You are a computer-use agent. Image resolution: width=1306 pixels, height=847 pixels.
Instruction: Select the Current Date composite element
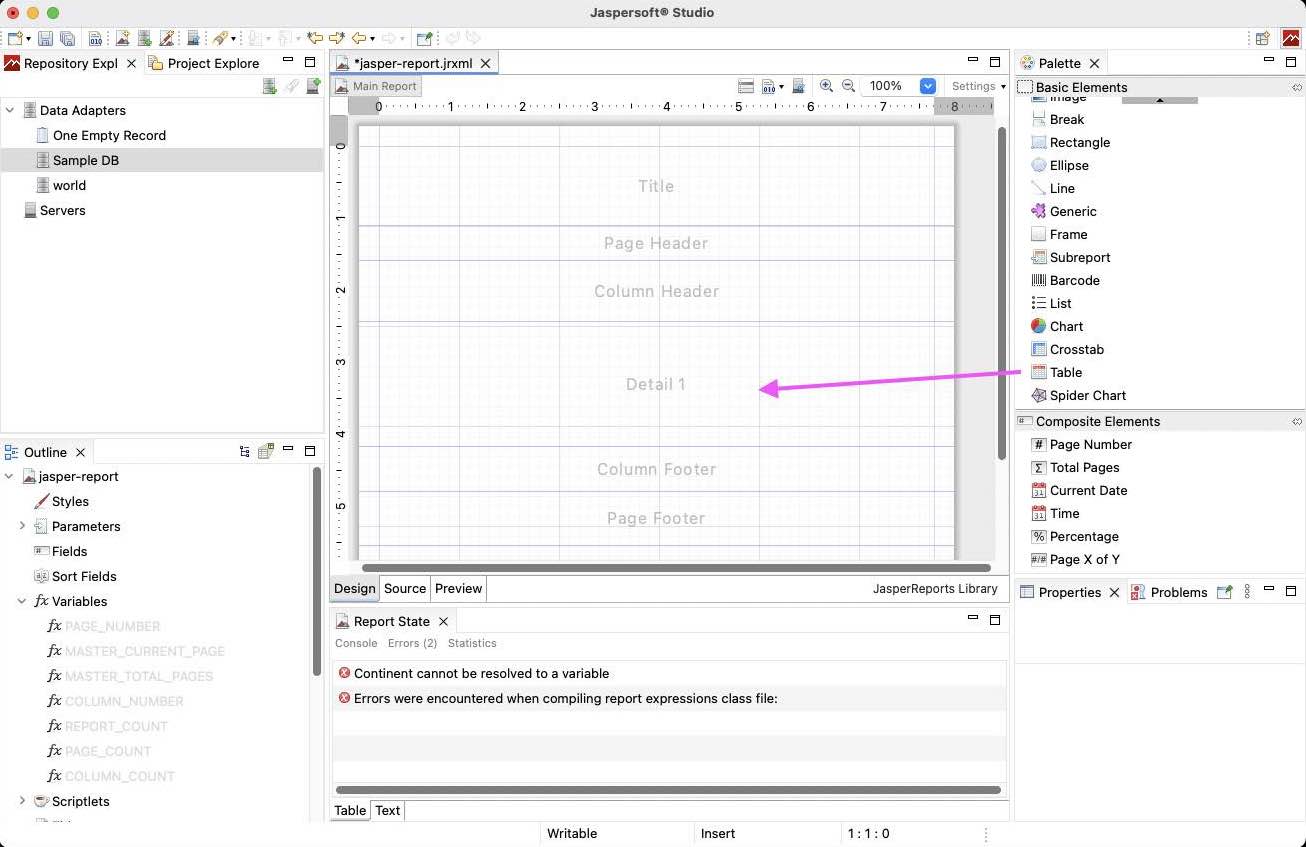click(1079, 490)
